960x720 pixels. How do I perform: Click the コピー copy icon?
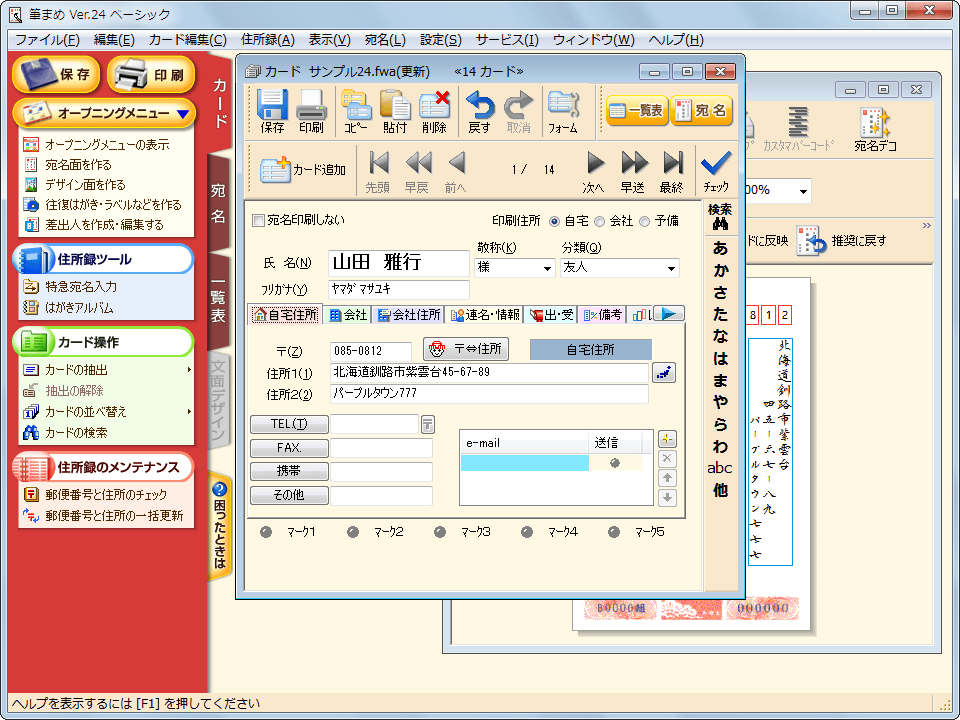[x=356, y=111]
